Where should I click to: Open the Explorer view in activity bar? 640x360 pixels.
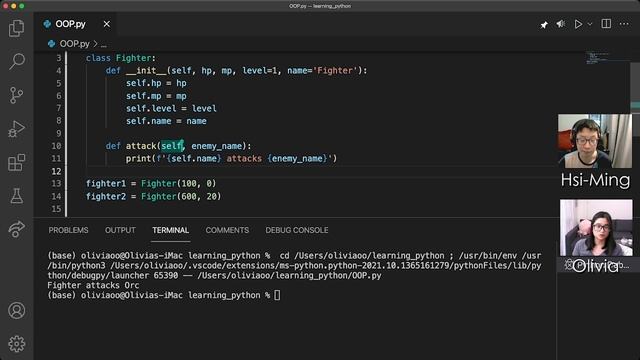[16, 28]
